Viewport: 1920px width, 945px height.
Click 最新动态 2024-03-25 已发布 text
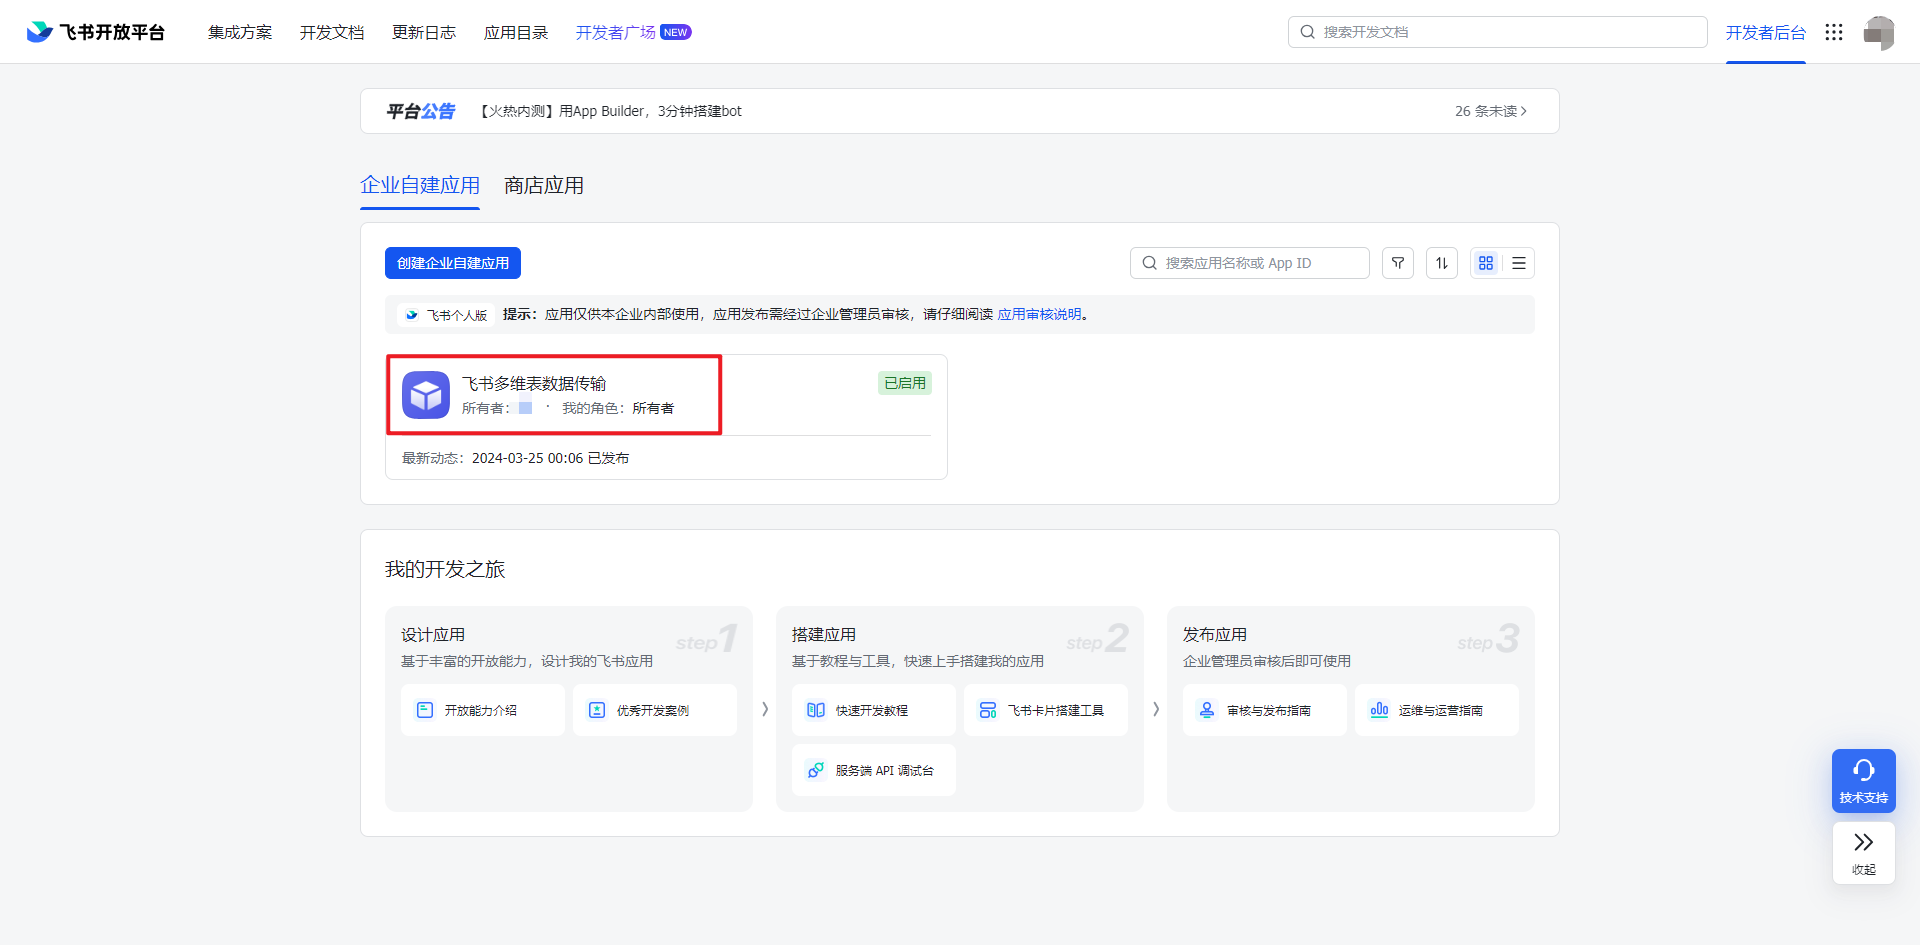[x=516, y=458]
